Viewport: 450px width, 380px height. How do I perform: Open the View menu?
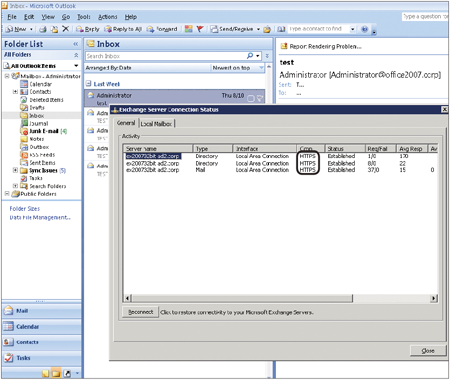click(x=48, y=17)
